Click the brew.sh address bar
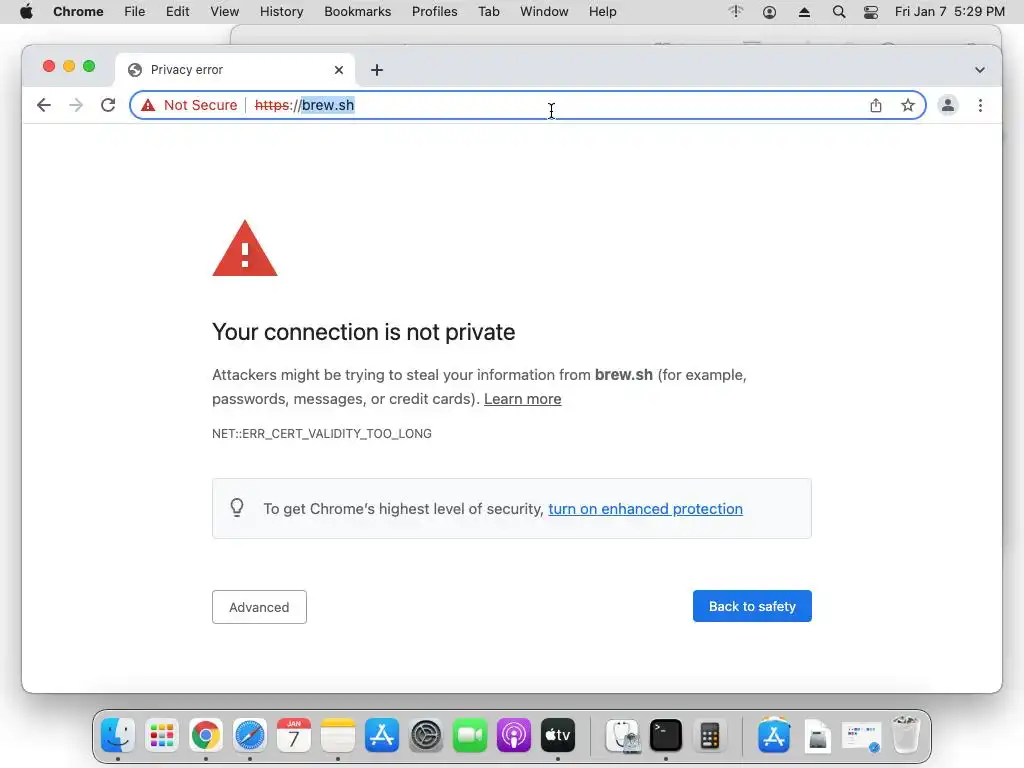This screenshot has height=768, width=1024. click(x=528, y=105)
